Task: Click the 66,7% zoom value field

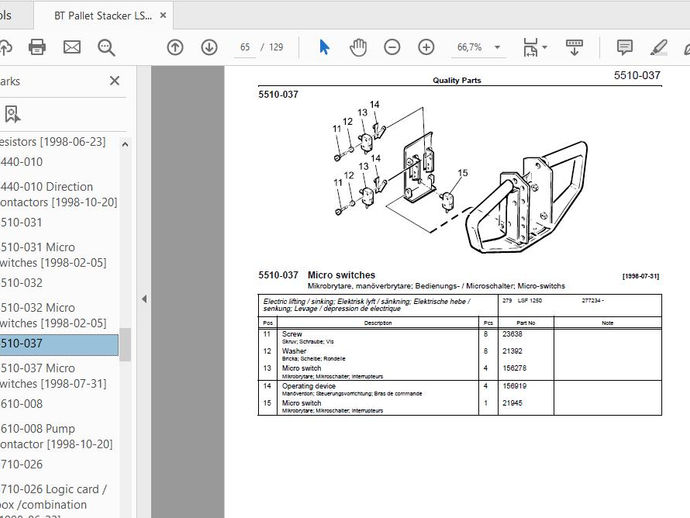Action: click(470, 47)
